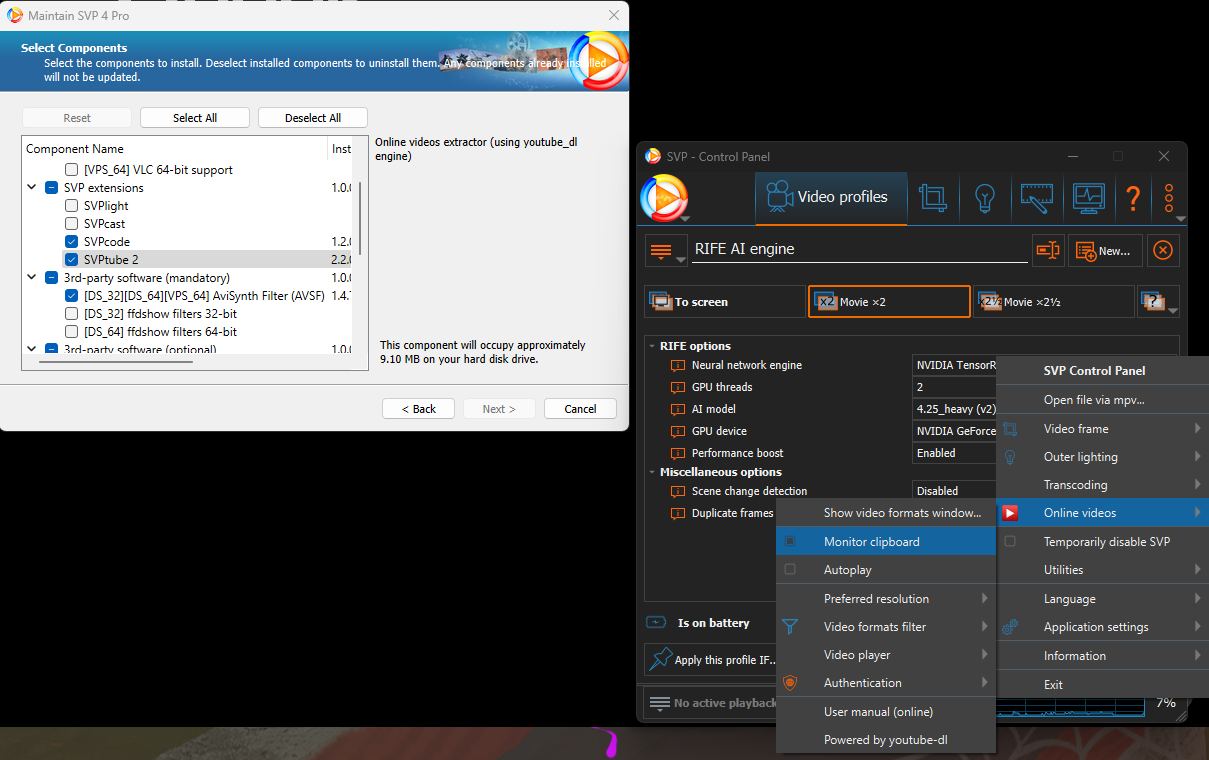
Task: Click the rename profile icon
Action: (x=1048, y=251)
